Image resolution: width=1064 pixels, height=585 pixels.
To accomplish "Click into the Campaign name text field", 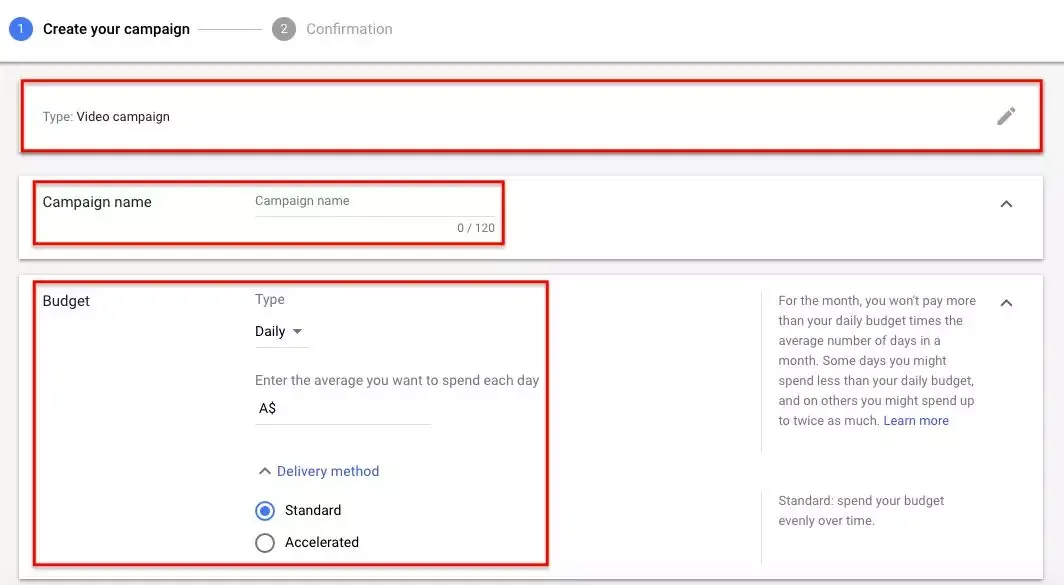I will (x=375, y=202).
